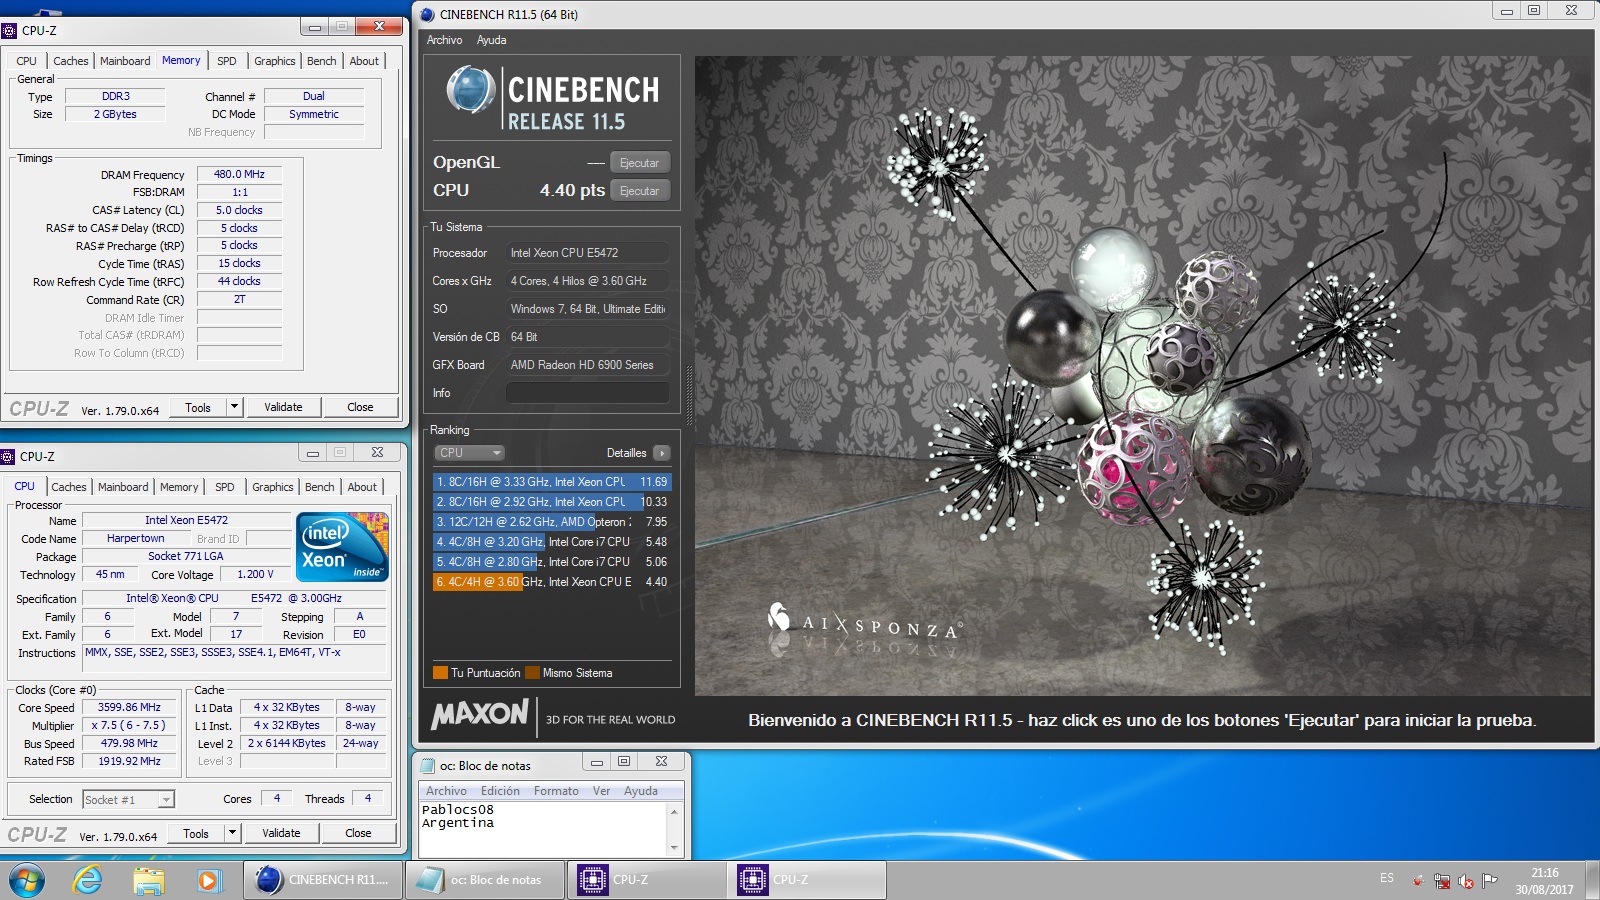Click Notepad text area with Pablocs08
Image resolution: width=1600 pixels, height=900 pixels.
pyautogui.click(x=542, y=828)
